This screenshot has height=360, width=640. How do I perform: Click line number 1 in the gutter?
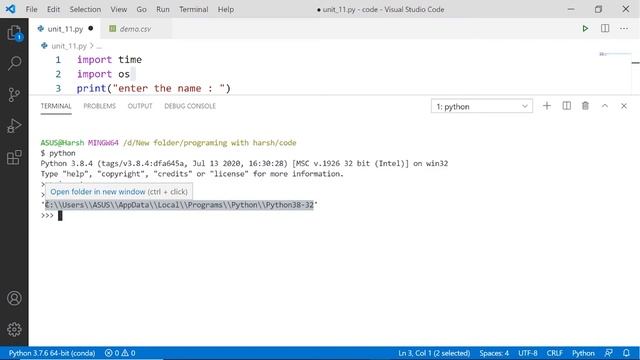58,60
